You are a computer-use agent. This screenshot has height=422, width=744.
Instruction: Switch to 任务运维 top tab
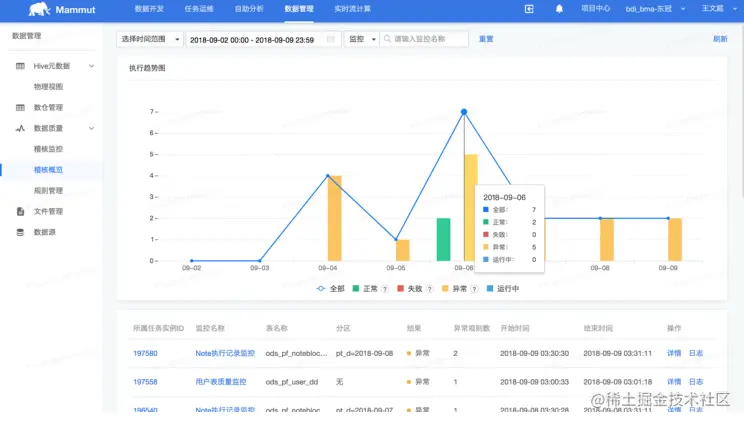[x=199, y=9]
